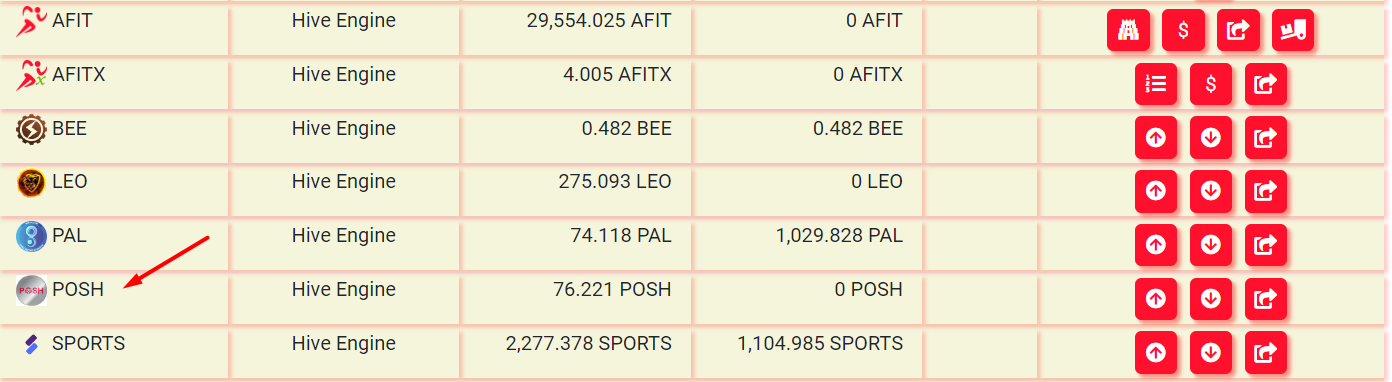
Task: Click the dollar sign icon in the AFITX row
Action: (x=1211, y=84)
